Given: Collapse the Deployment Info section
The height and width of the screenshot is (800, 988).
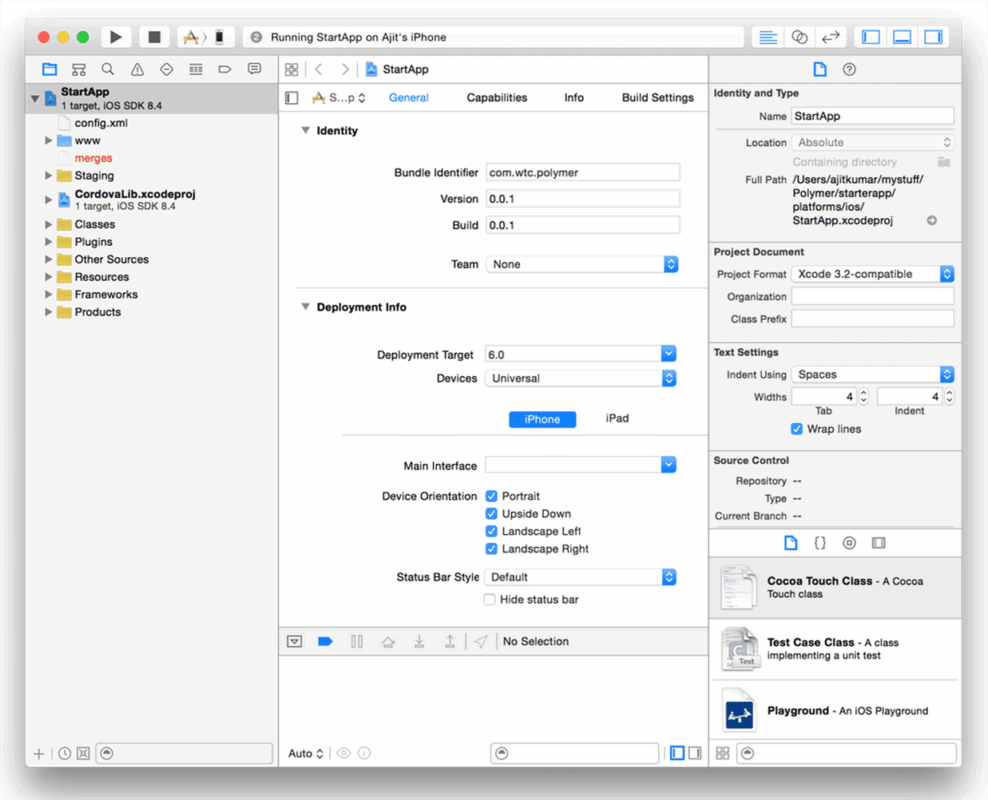Looking at the screenshot, I should click(306, 307).
